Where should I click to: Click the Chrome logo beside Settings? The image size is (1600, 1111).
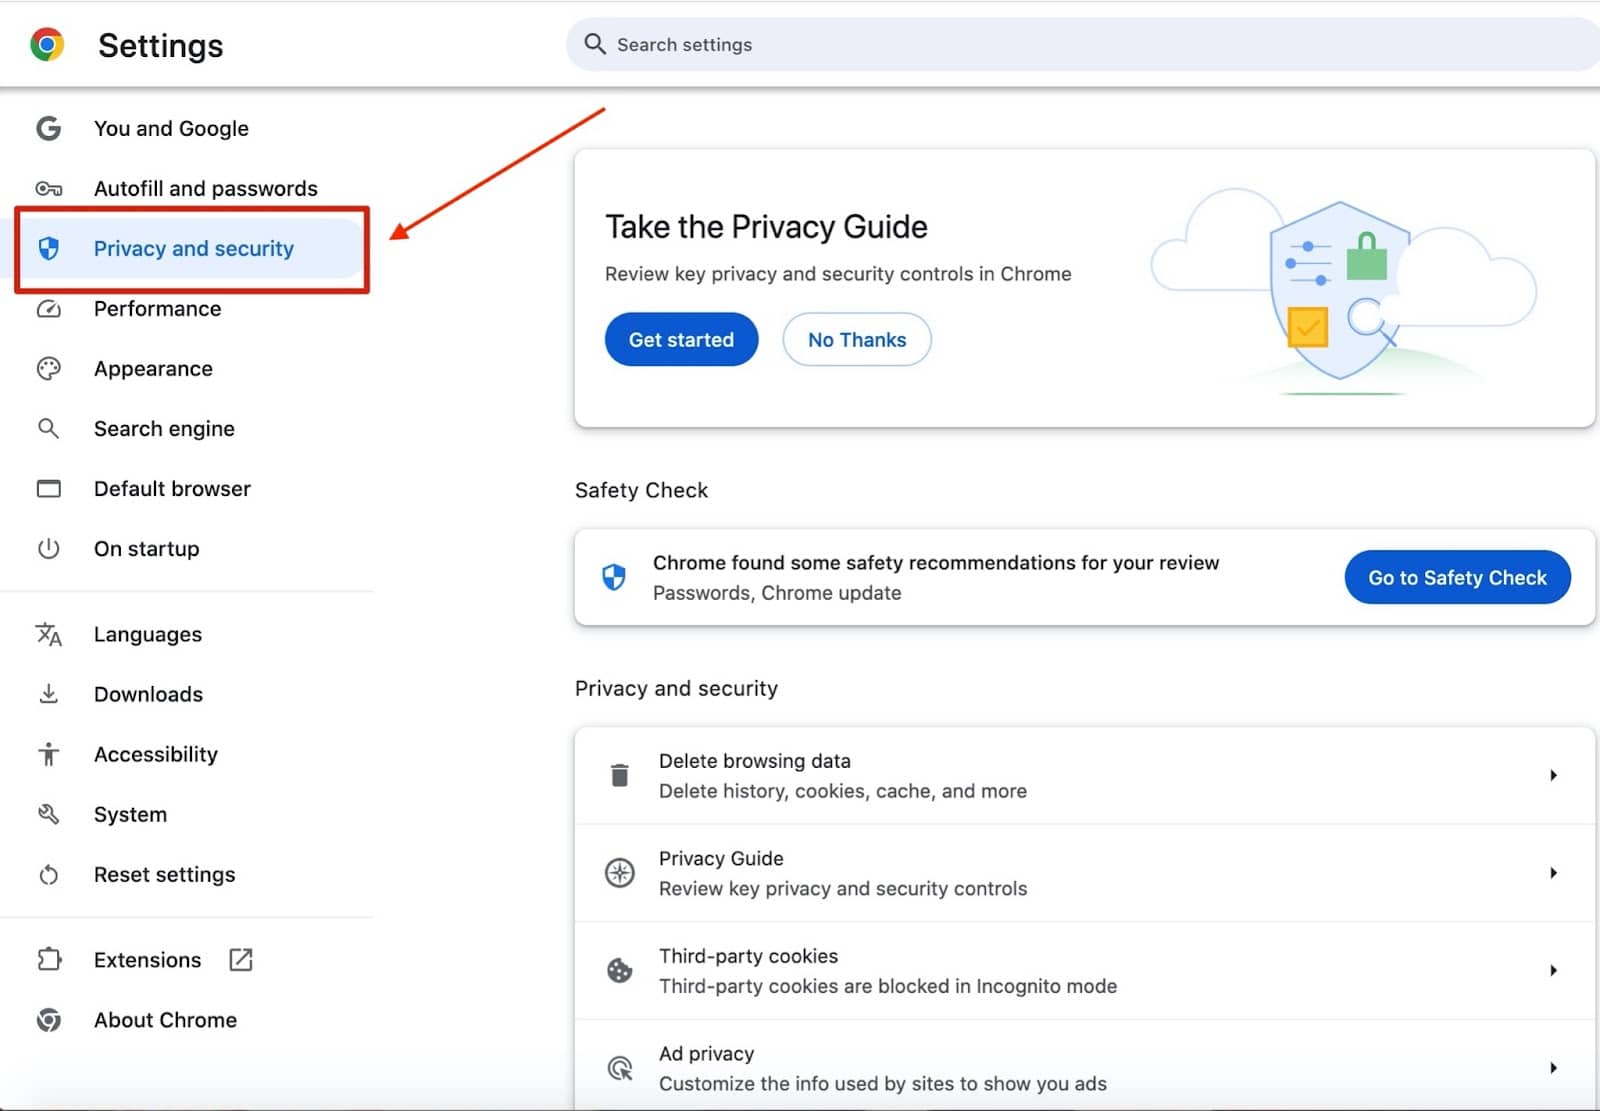47,45
